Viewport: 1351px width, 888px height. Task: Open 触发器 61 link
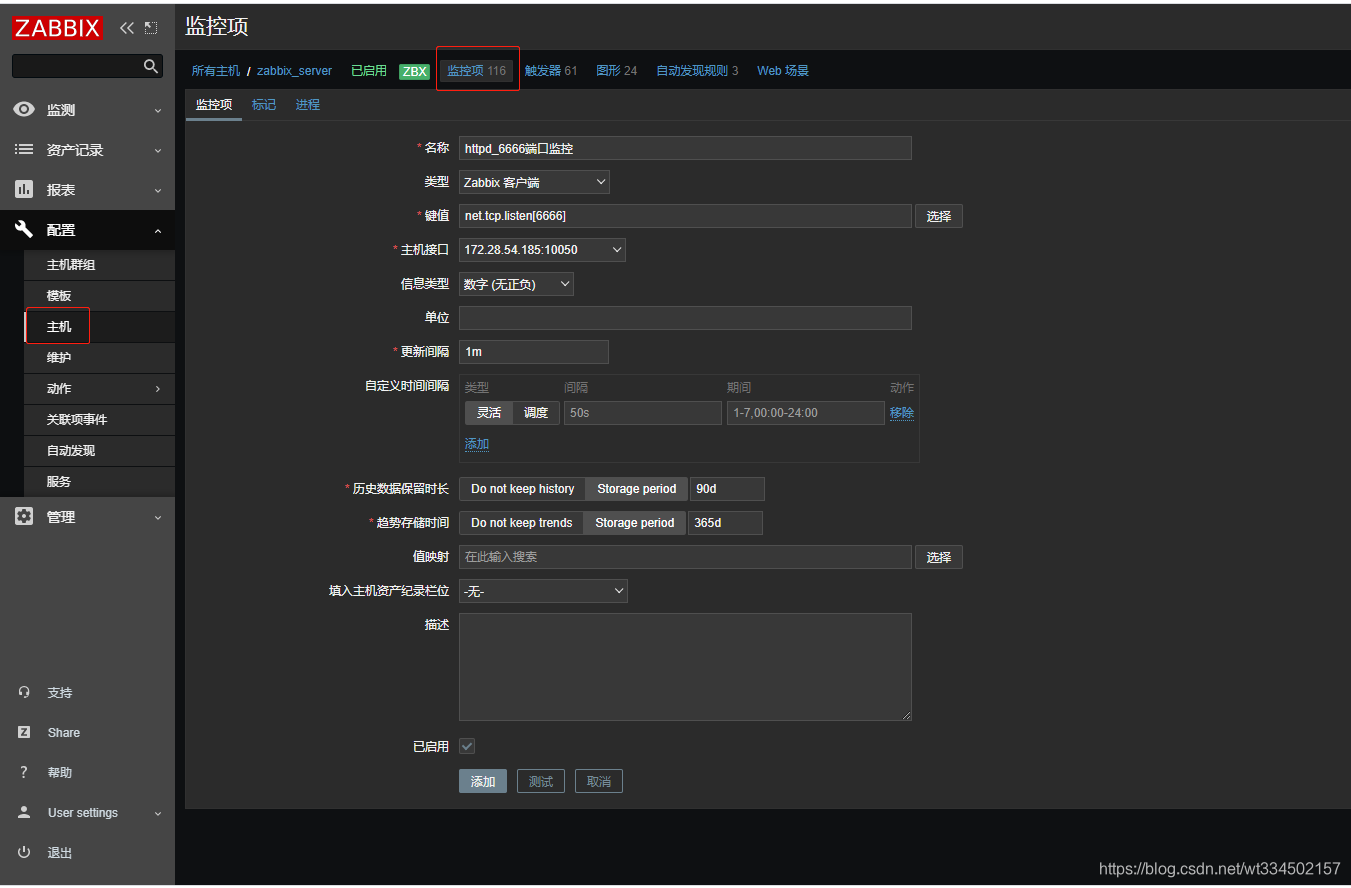pyautogui.click(x=551, y=71)
